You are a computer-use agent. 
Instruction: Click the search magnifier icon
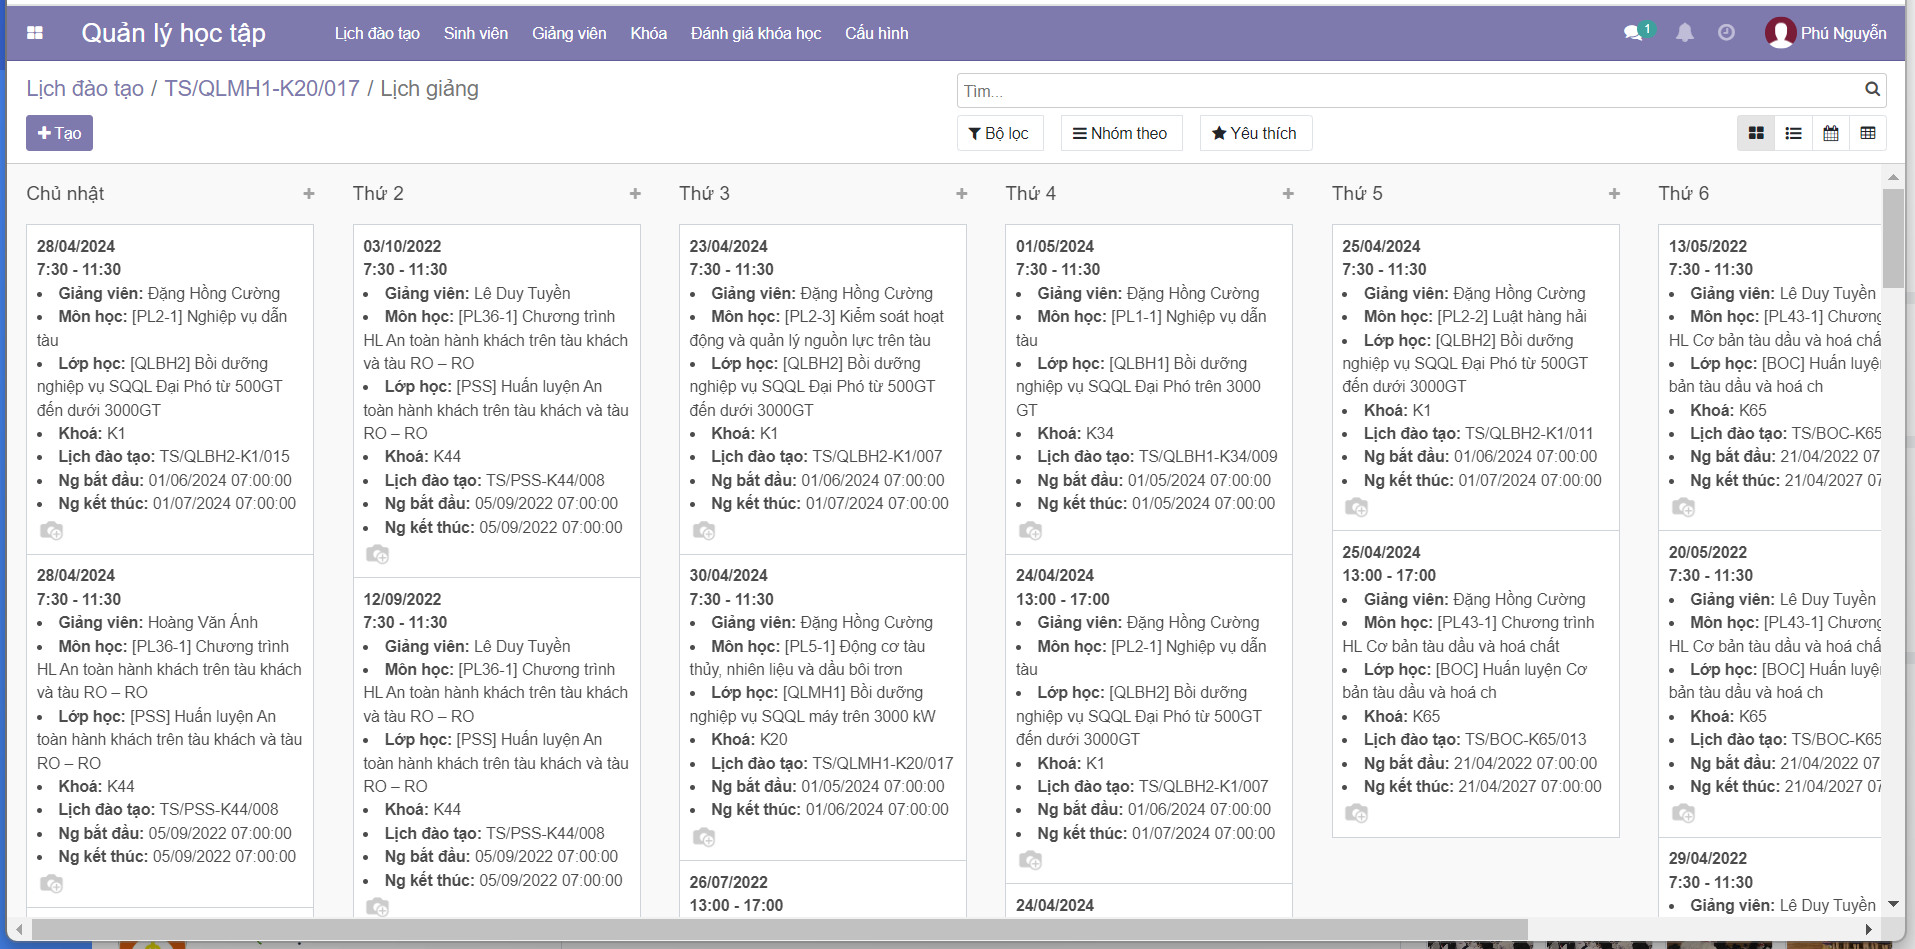(x=1872, y=90)
